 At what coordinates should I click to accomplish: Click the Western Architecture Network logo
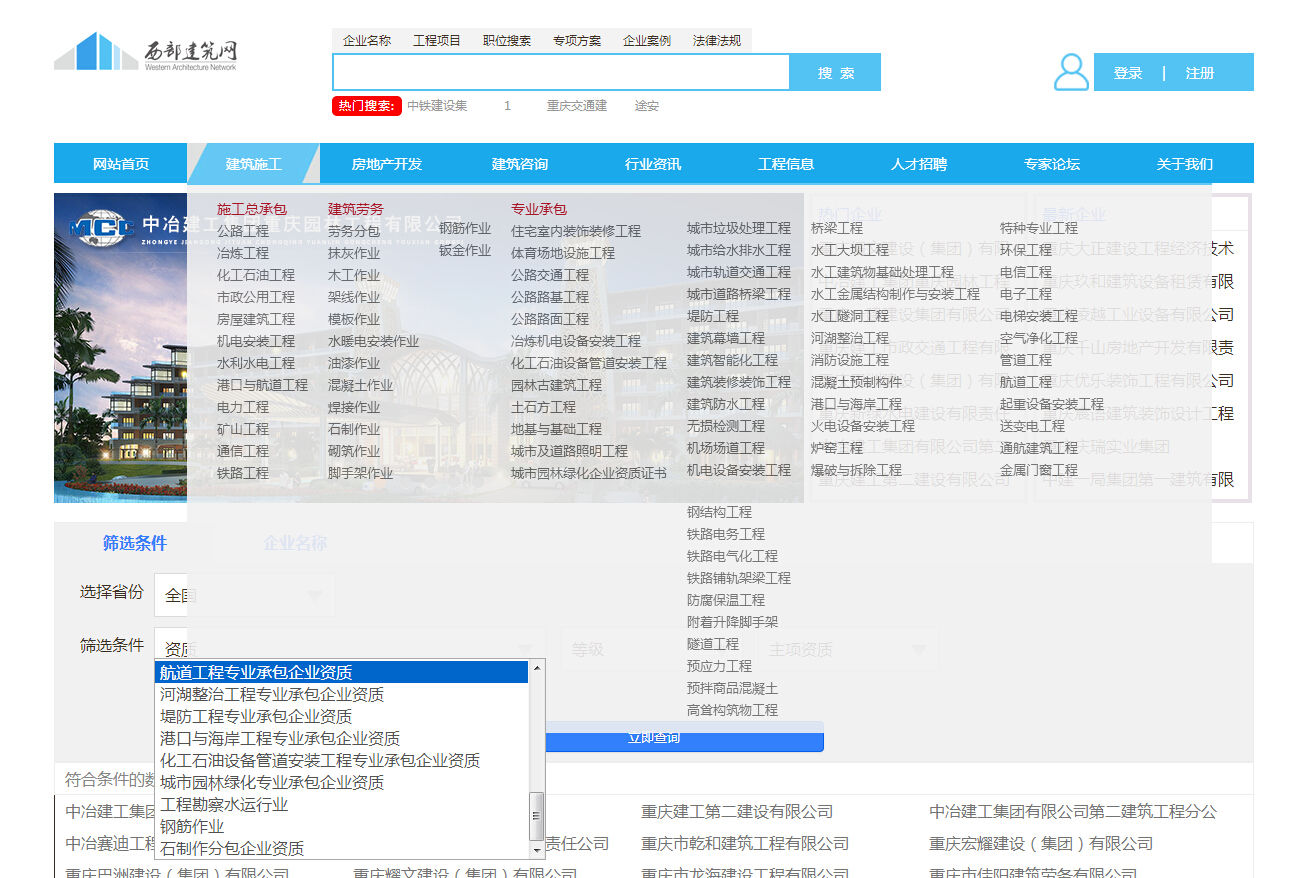click(146, 51)
